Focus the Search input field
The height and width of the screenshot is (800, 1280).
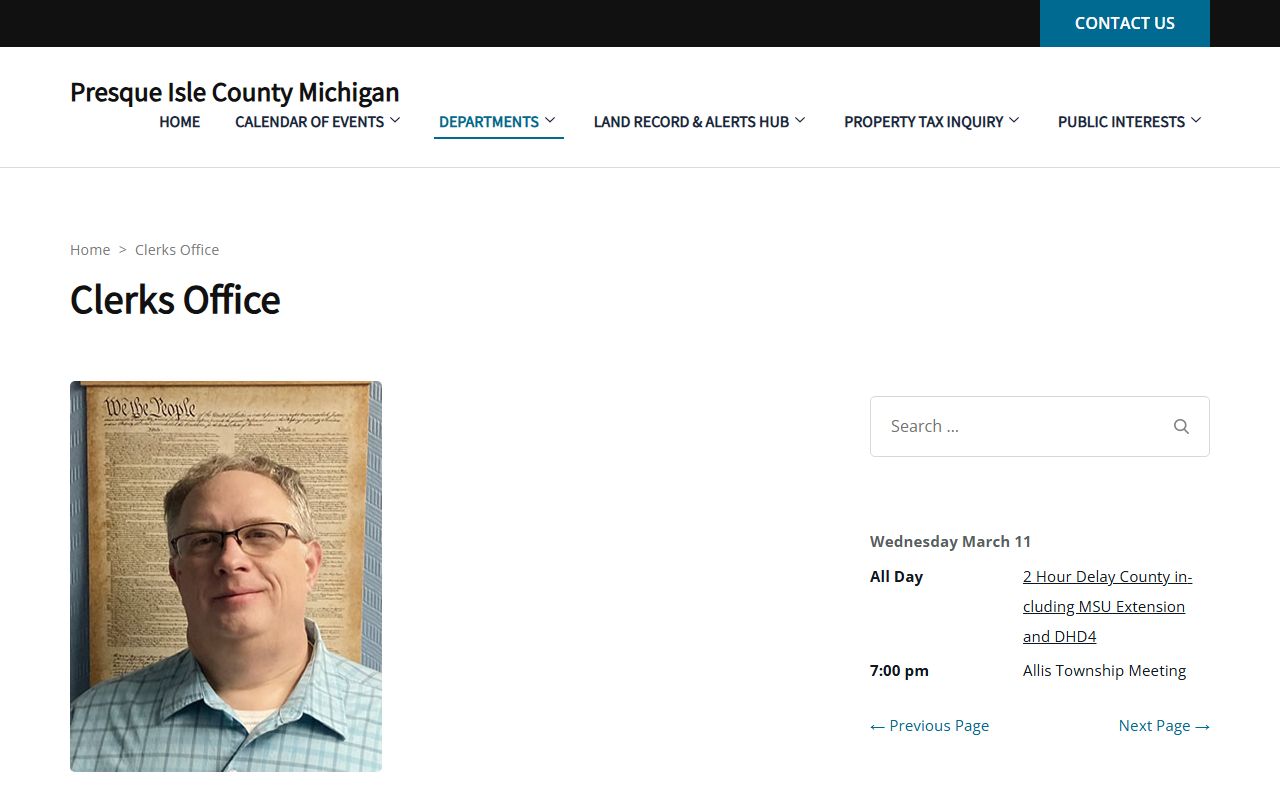pyautogui.click(x=1015, y=427)
